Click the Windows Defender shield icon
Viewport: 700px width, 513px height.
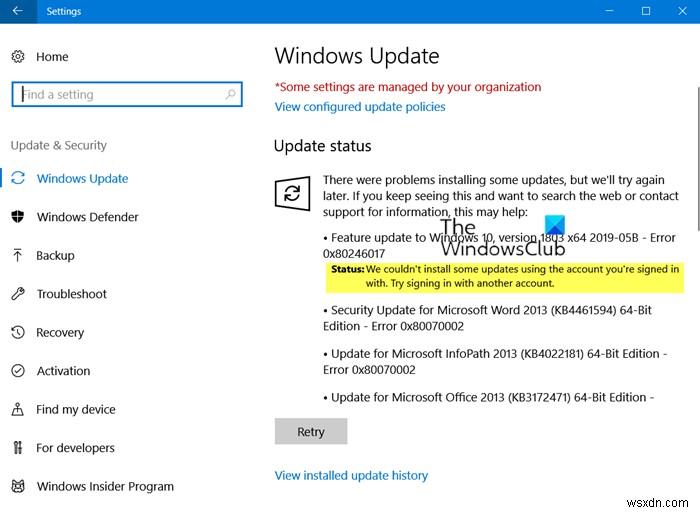tap(18, 217)
